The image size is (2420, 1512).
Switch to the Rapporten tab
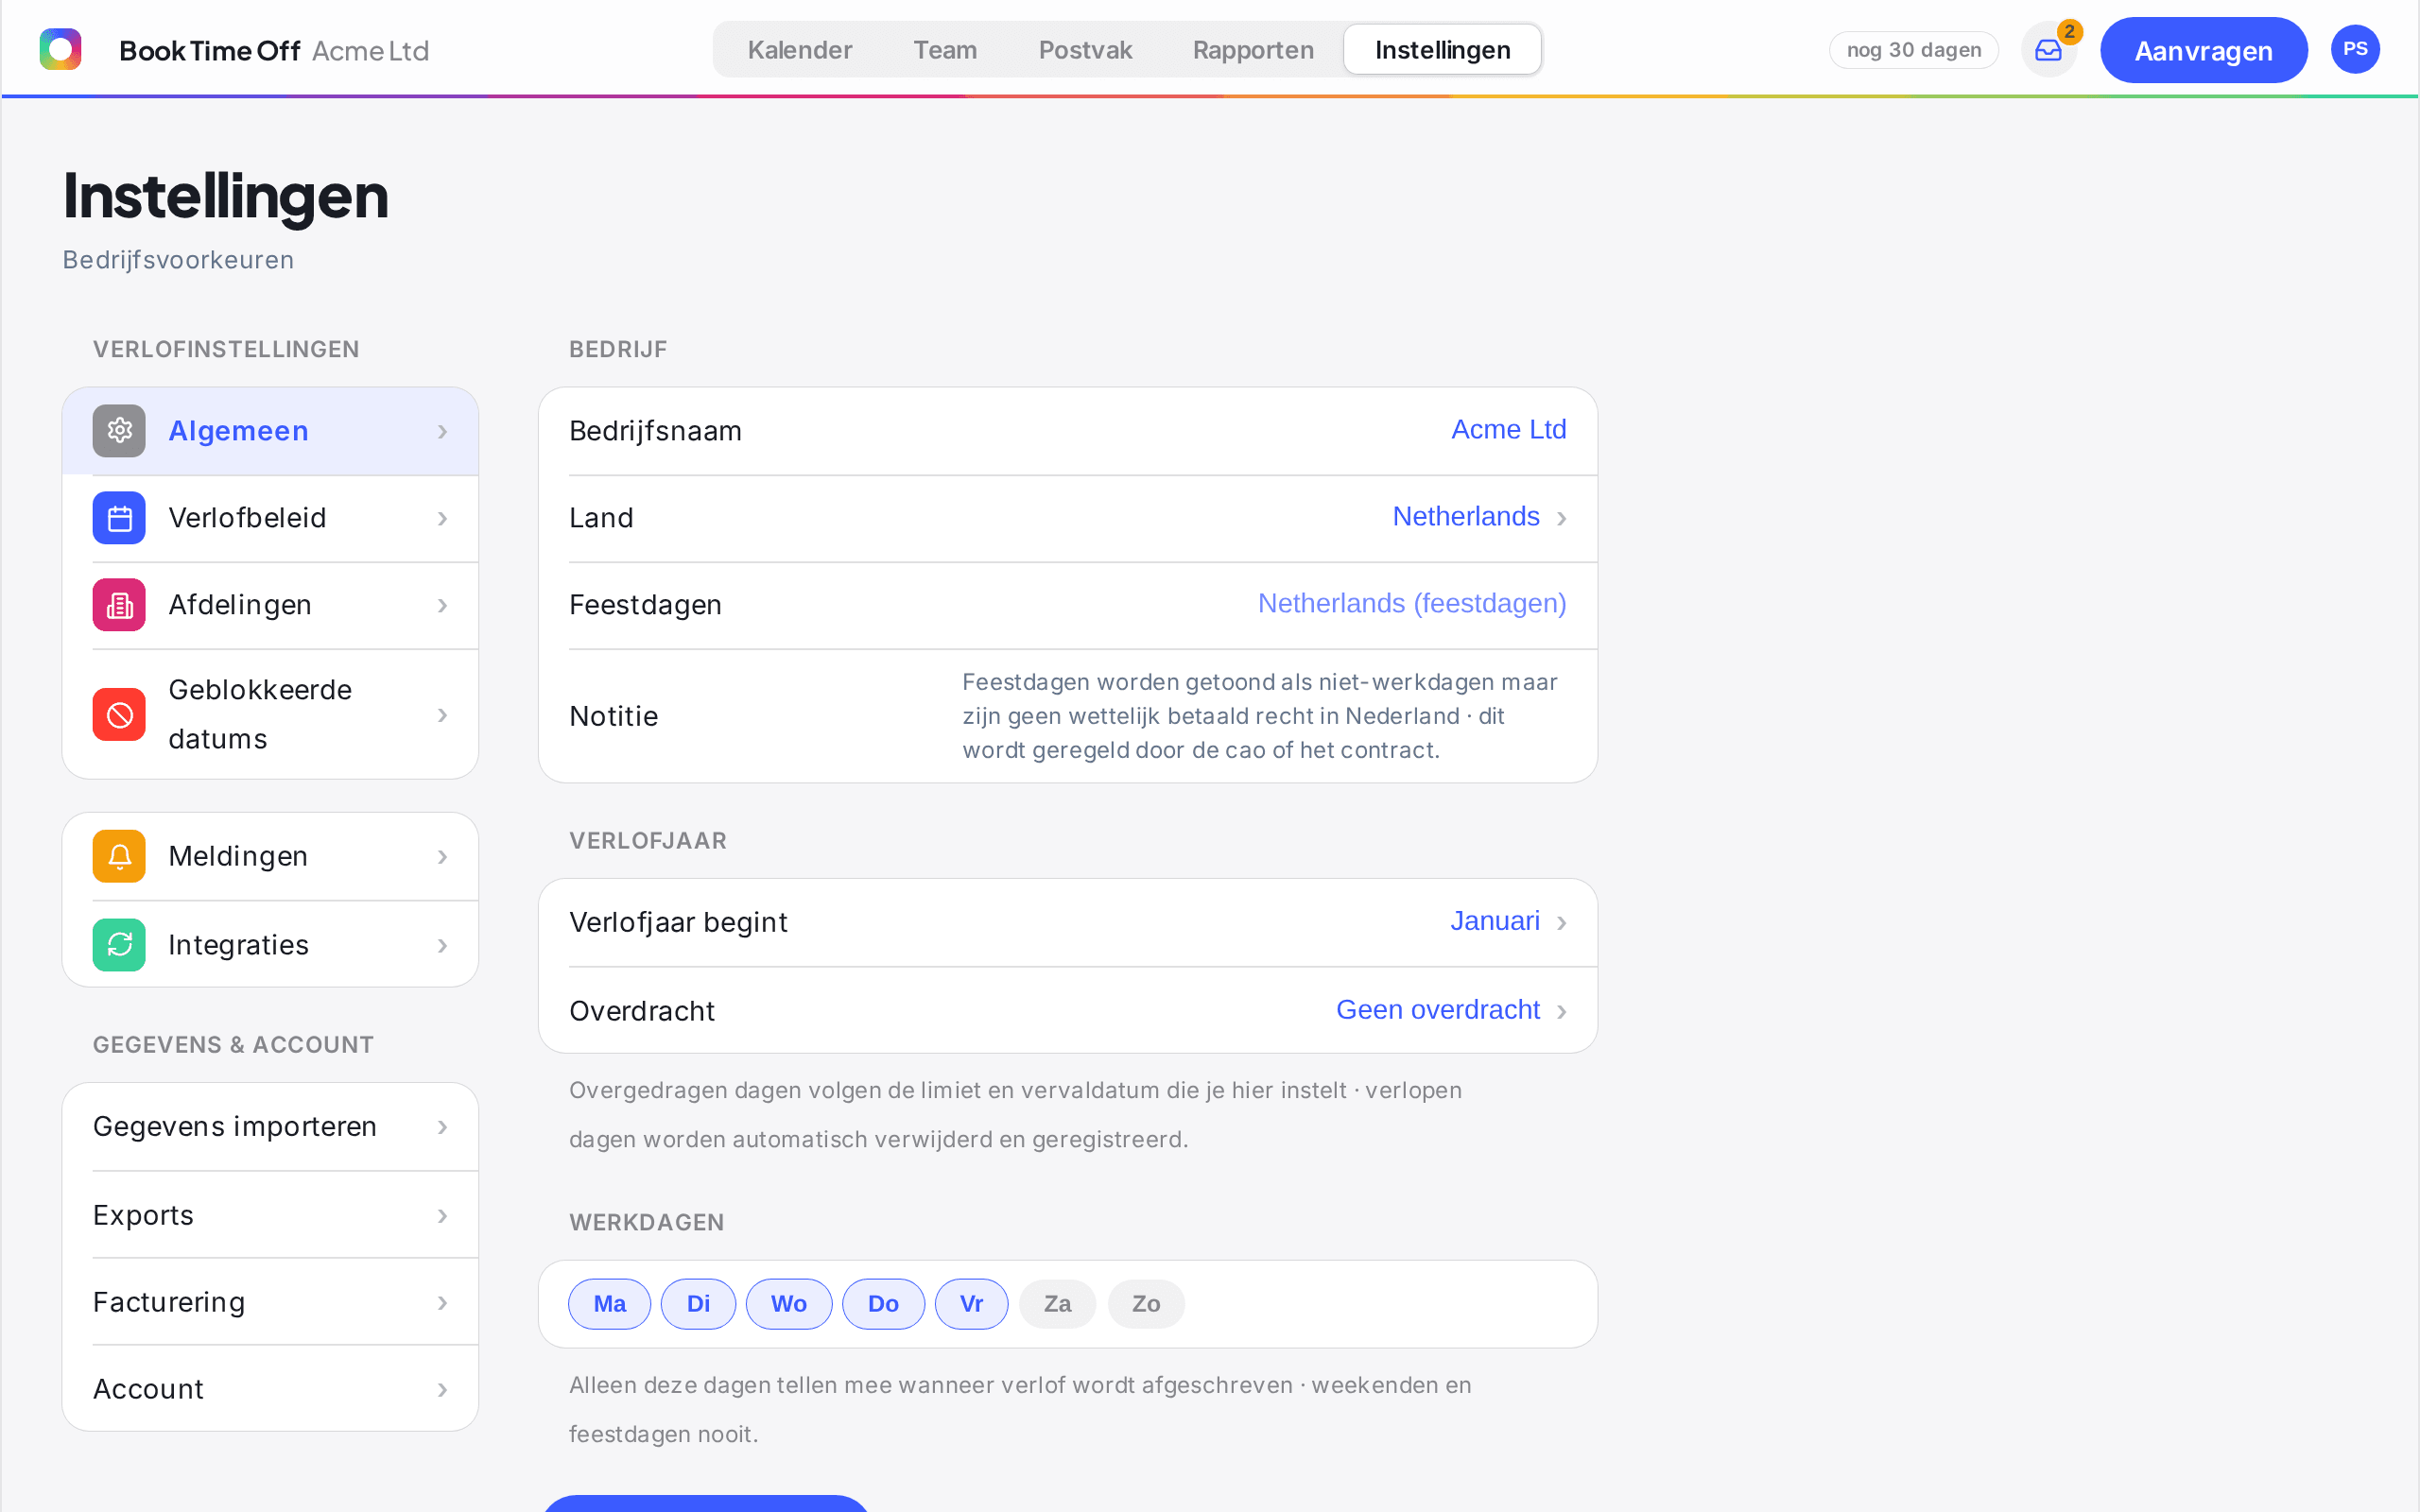[1253, 50]
